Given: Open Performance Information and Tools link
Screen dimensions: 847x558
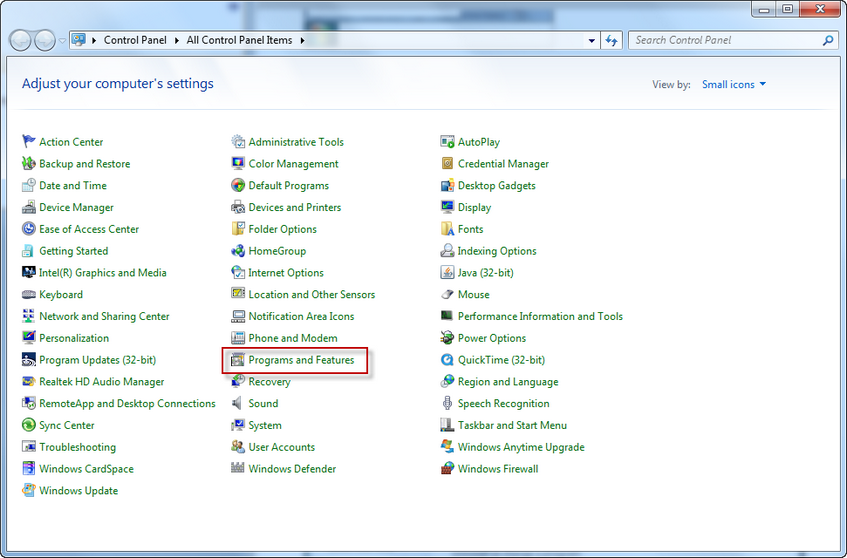Looking at the screenshot, I should [540, 316].
